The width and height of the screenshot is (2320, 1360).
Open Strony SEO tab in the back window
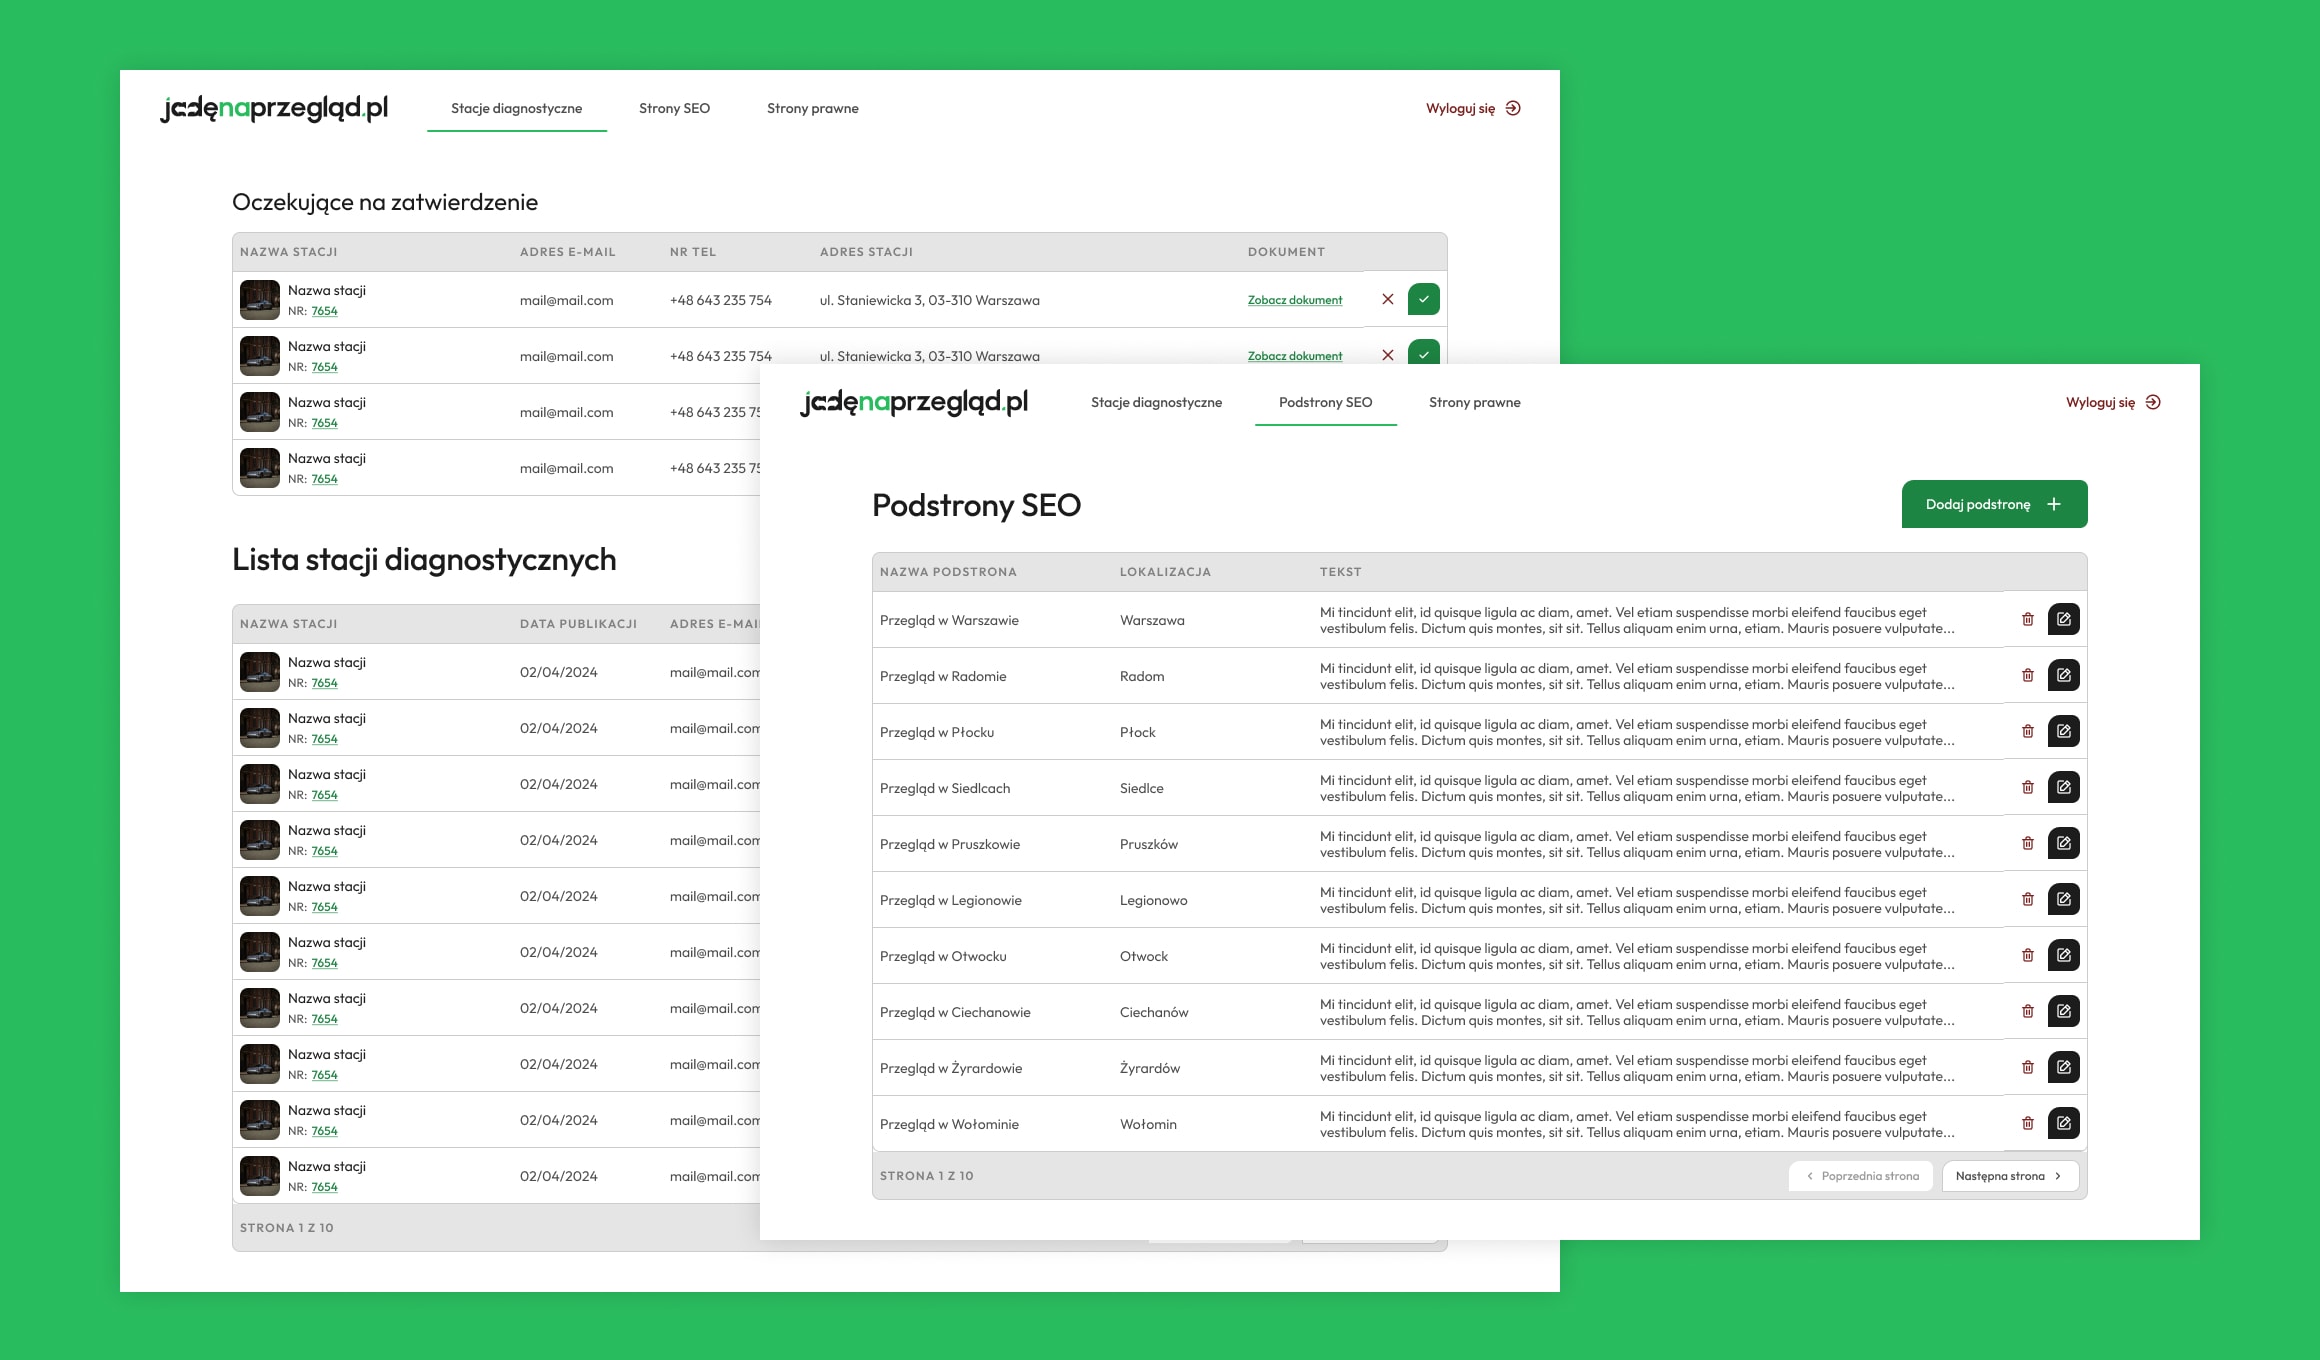coord(675,108)
